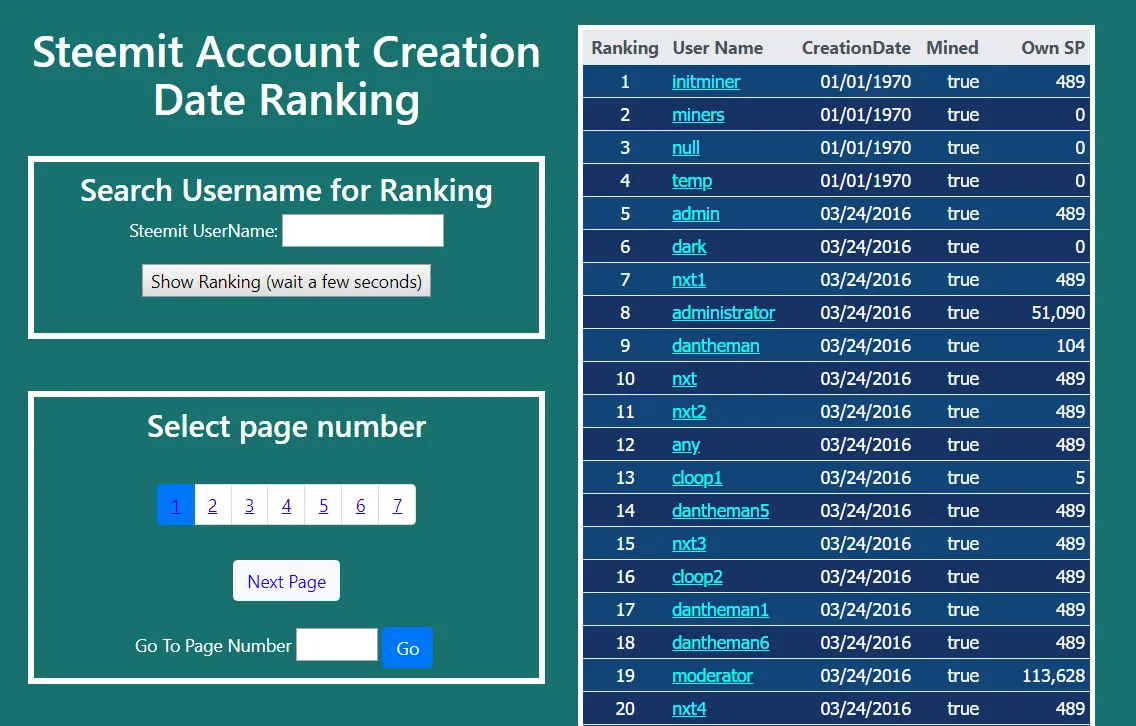
Task: Open the dantheman6 user link
Action: pos(720,643)
